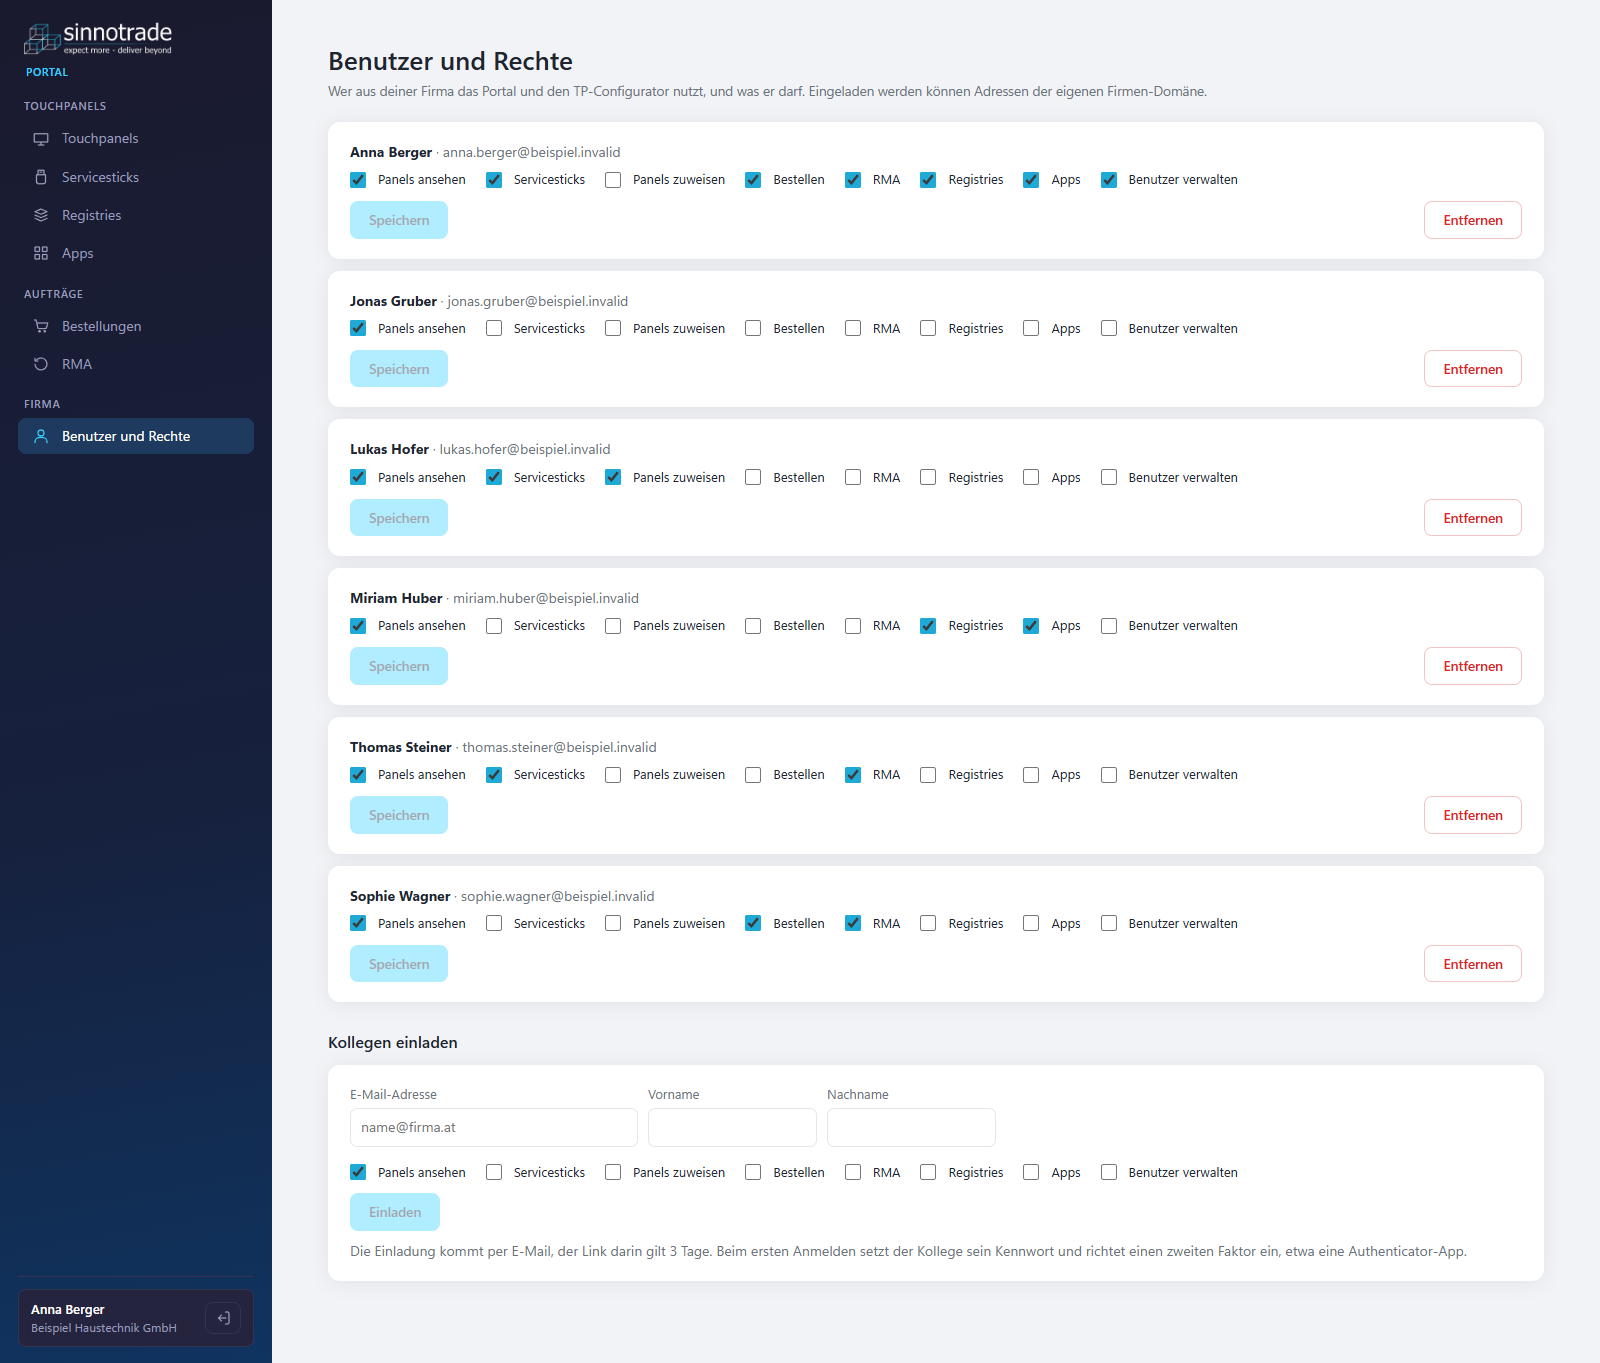1600x1363 pixels.
Task: Open Apps in the sidebar
Action: coord(136,253)
